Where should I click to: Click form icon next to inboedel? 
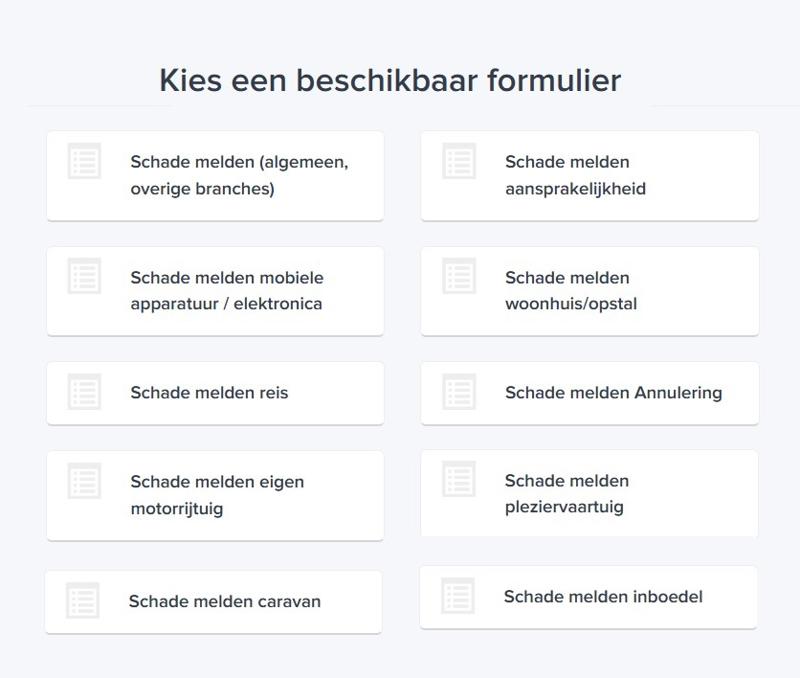tap(458, 596)
